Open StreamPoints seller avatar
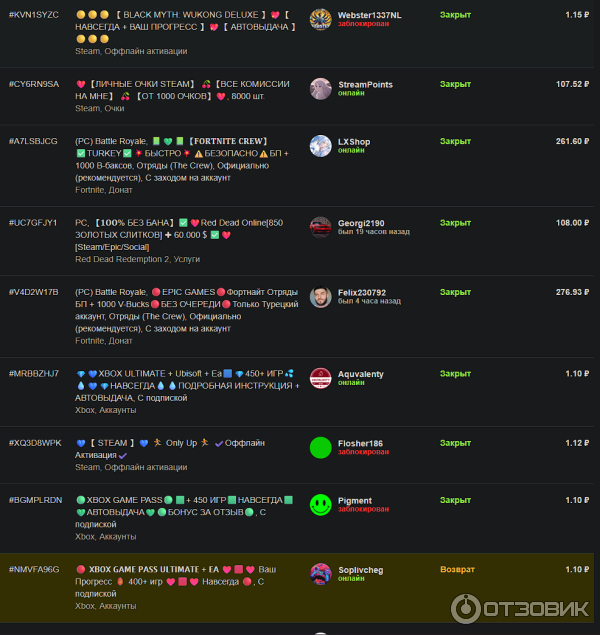600x635 pixels. point(320,89)
